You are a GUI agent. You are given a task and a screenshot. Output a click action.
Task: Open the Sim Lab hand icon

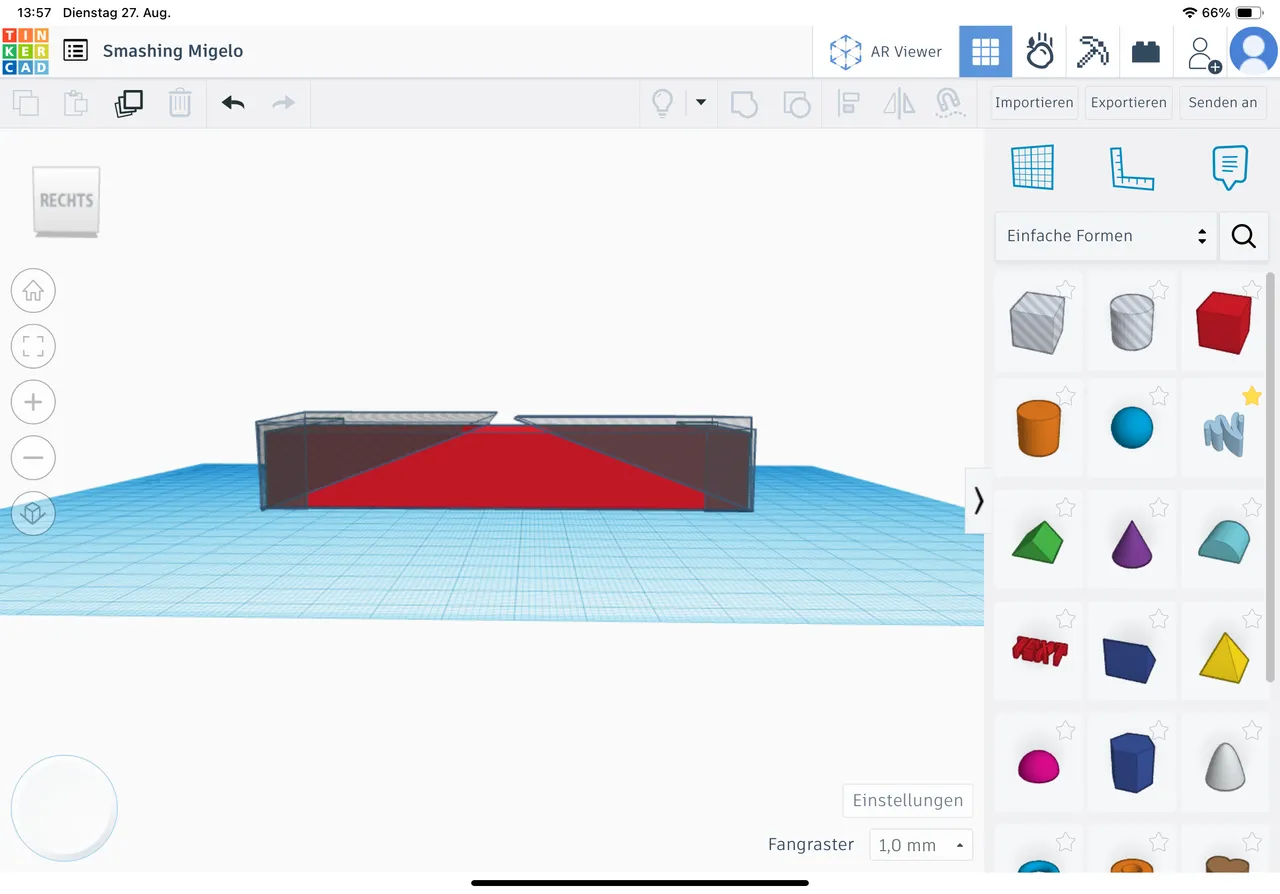pos(1040,52)
